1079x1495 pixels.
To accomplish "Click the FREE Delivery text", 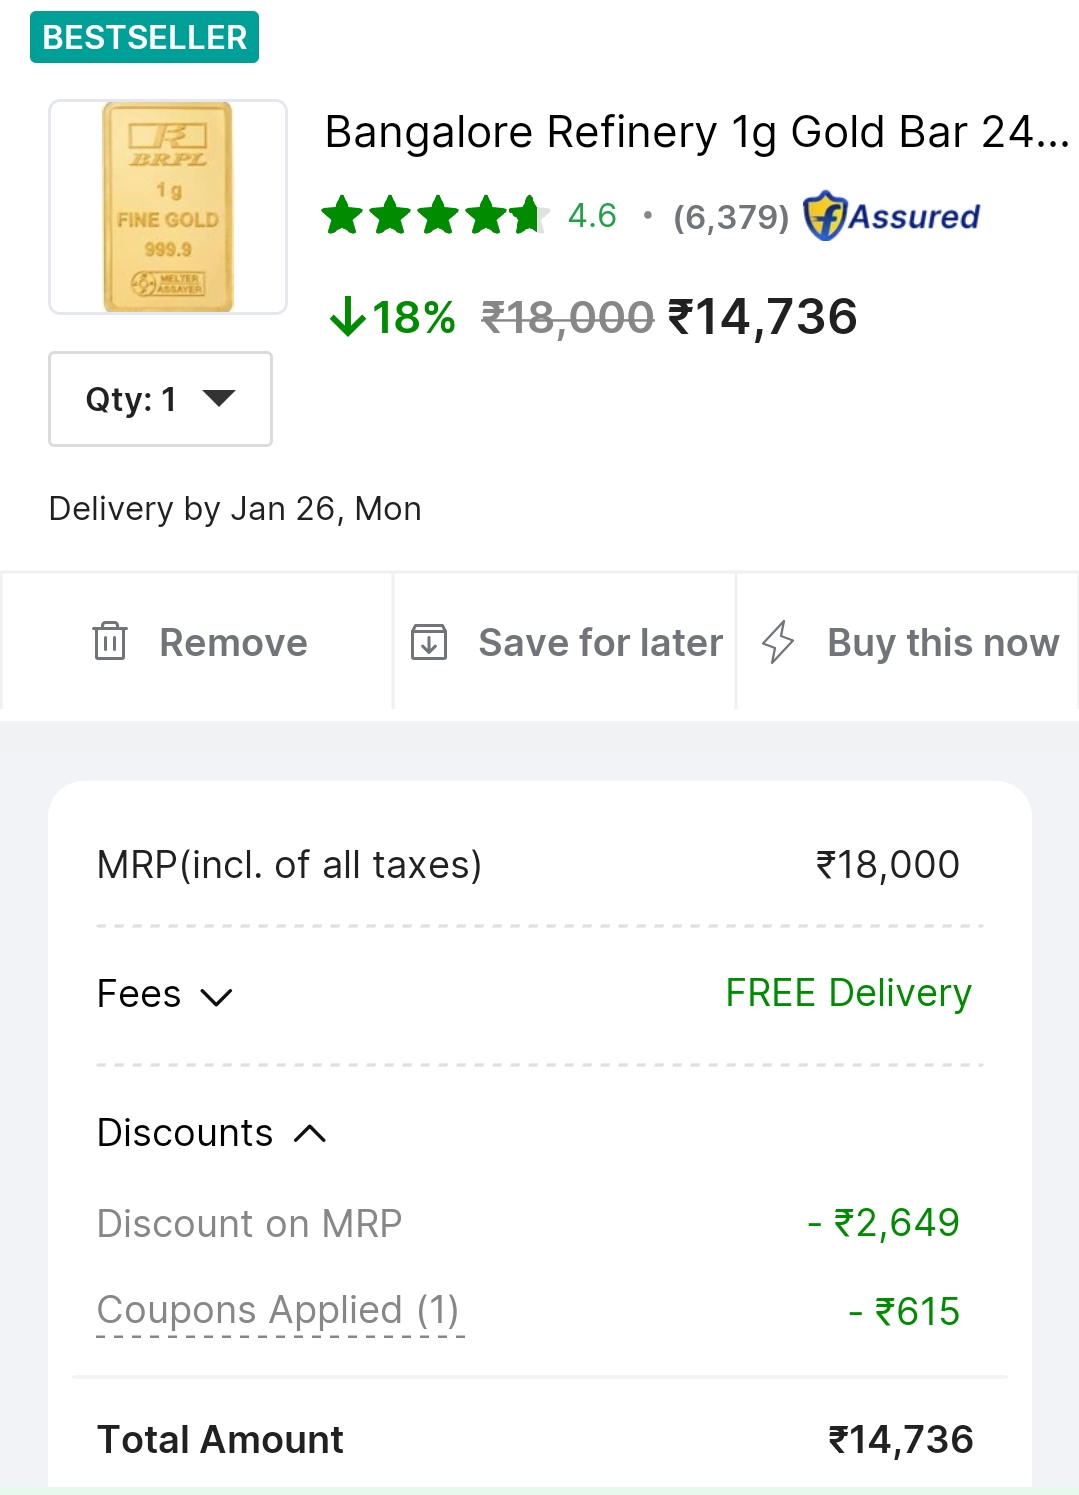I will pyautogui.click(x=847, y=993).
